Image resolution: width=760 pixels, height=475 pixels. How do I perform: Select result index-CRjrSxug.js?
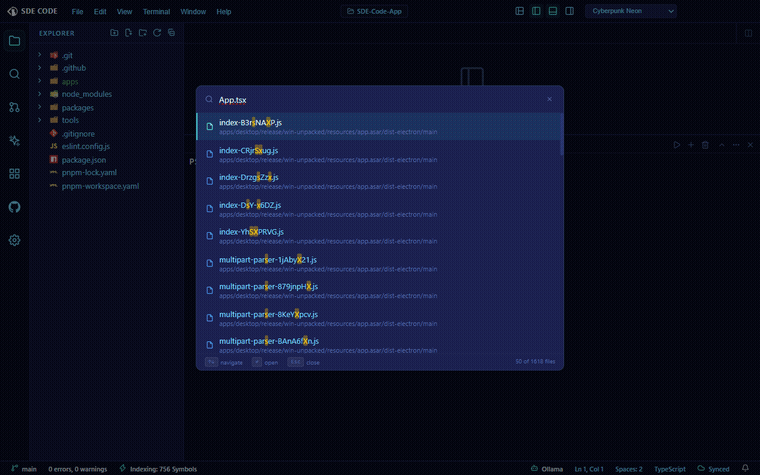[x=378, y=154]
